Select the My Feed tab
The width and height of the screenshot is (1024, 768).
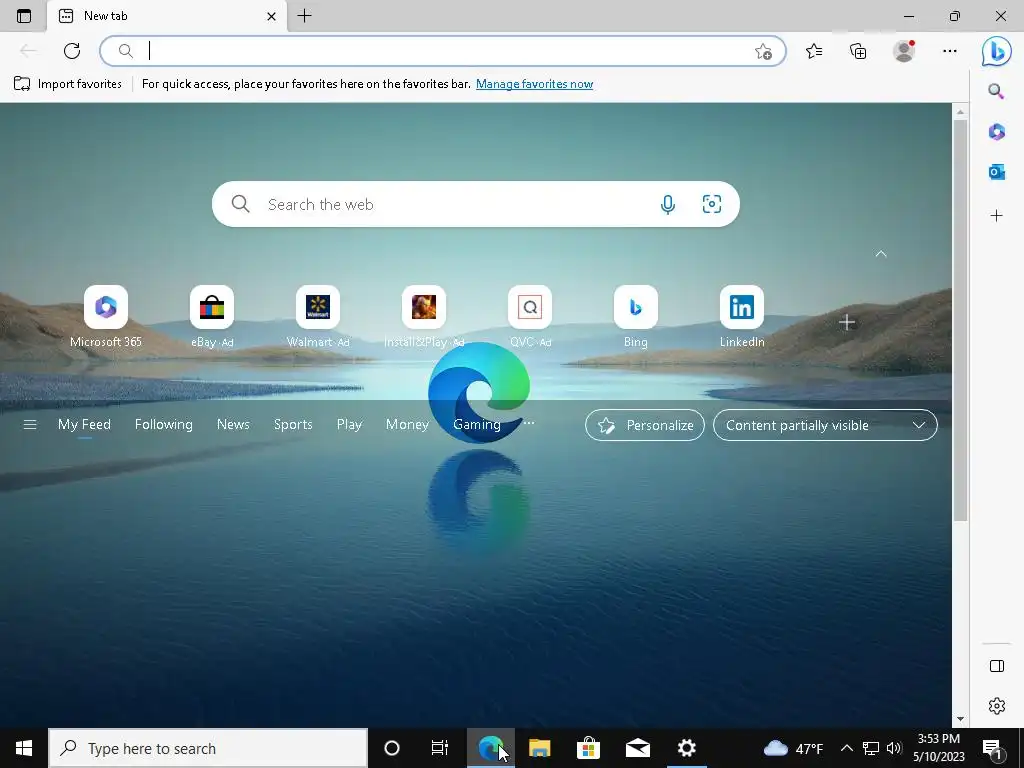[84, 424]
